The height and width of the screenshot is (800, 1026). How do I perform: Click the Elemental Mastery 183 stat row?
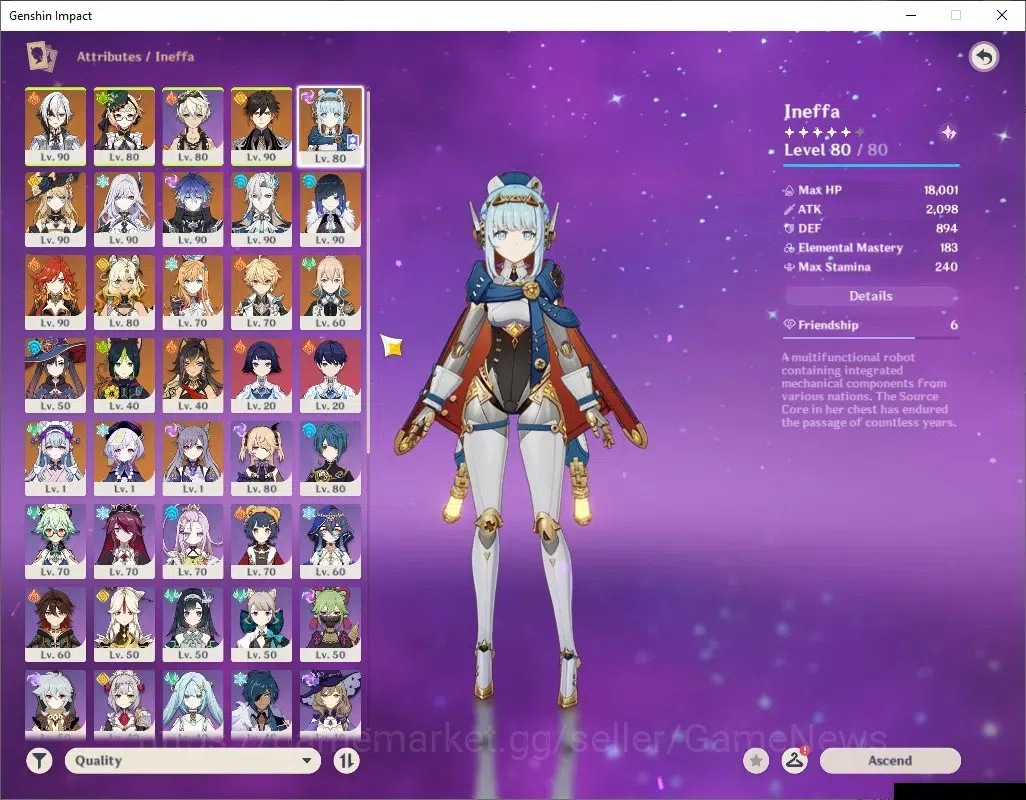(870, 248)
